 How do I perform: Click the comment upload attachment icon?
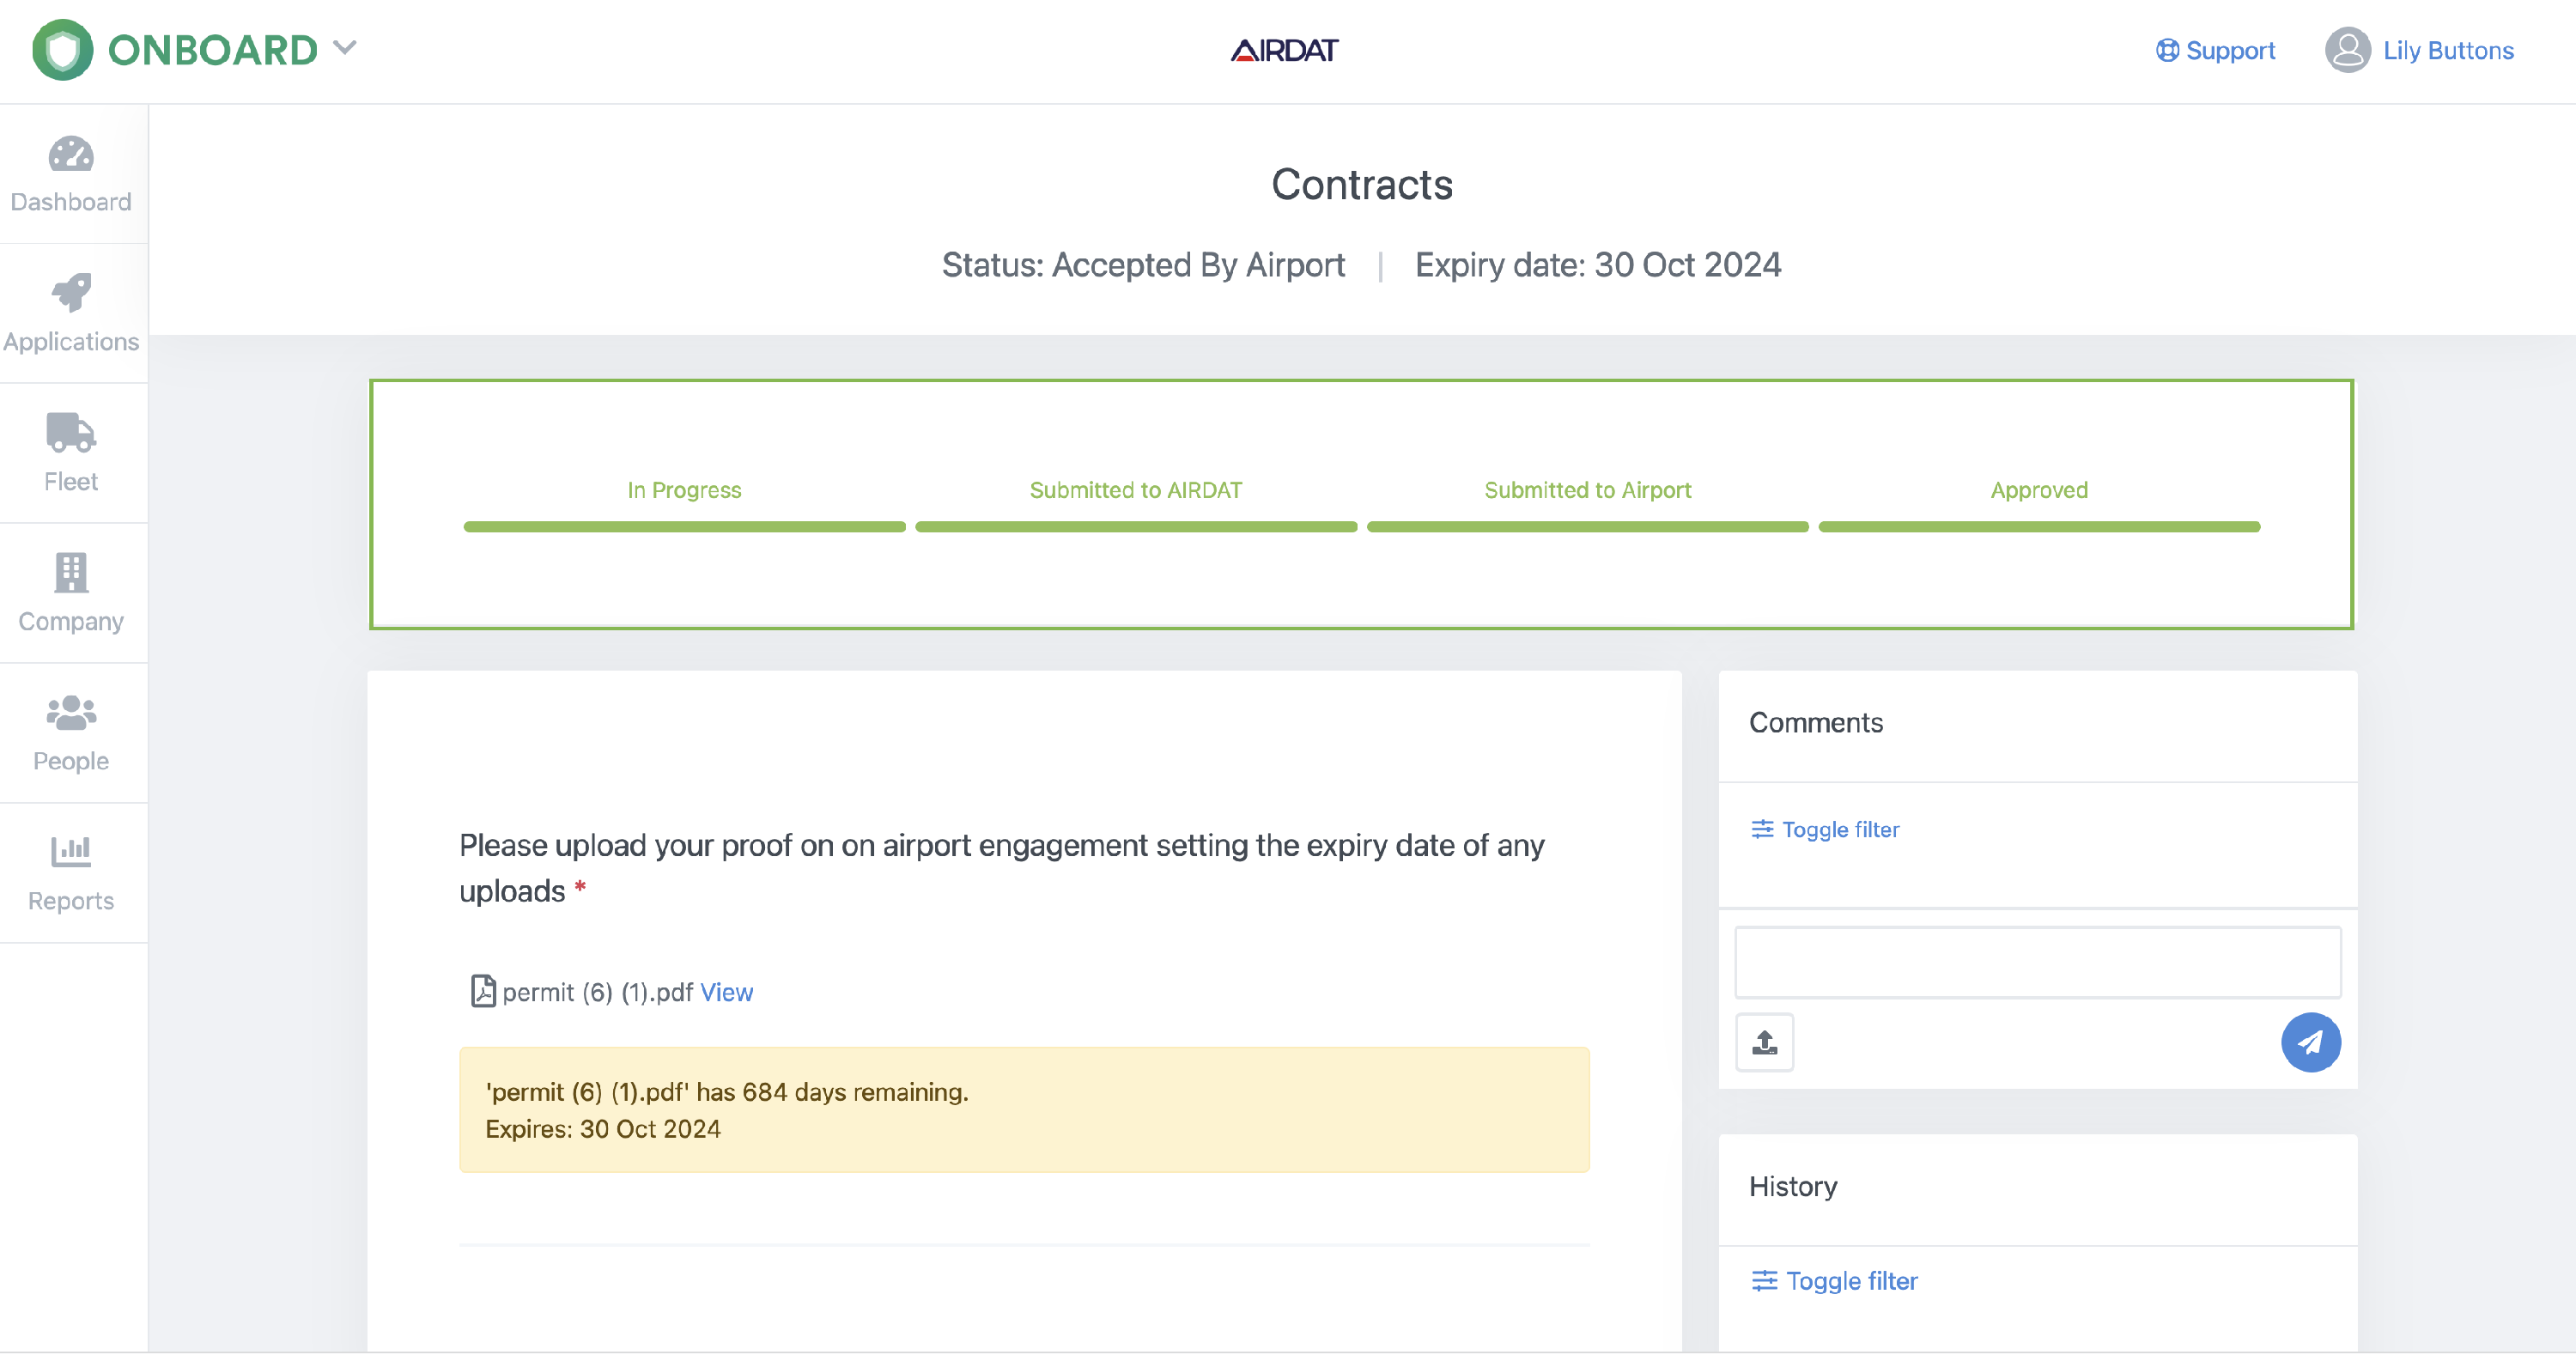[x=1764, y=1042]
